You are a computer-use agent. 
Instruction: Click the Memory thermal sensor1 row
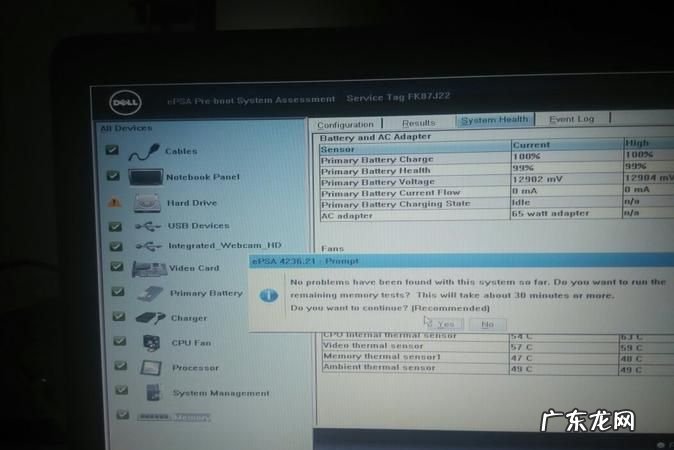[498, 357]
